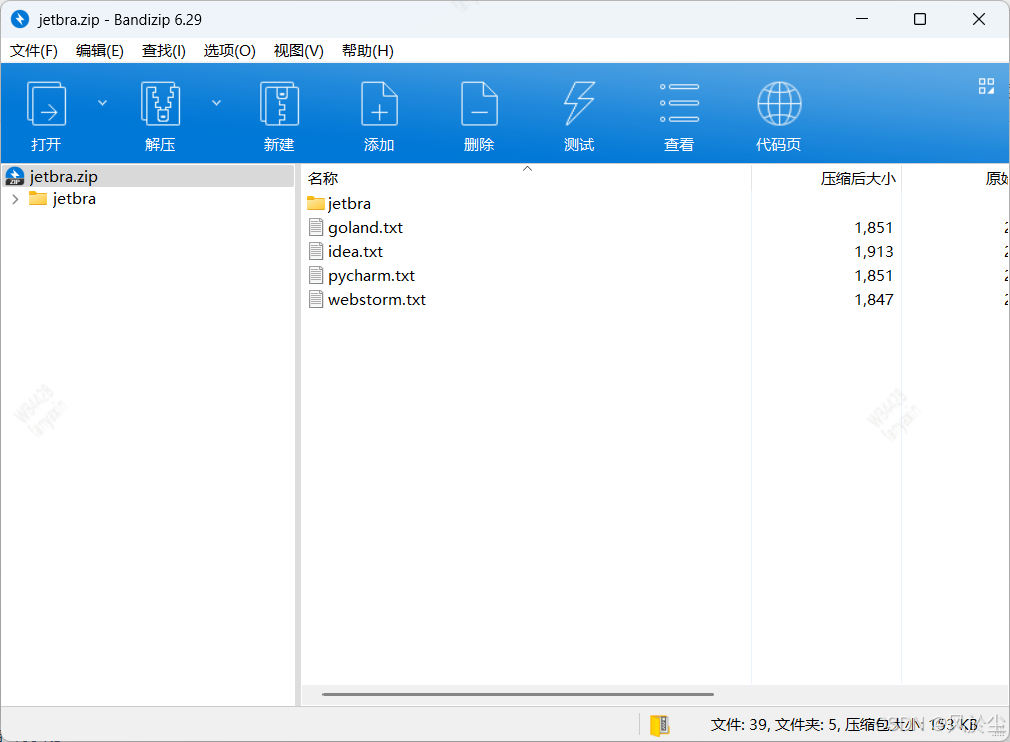1010x742 pixels.
Task: Click the 添加 (Add files) icon
Action: click(379, 104)
